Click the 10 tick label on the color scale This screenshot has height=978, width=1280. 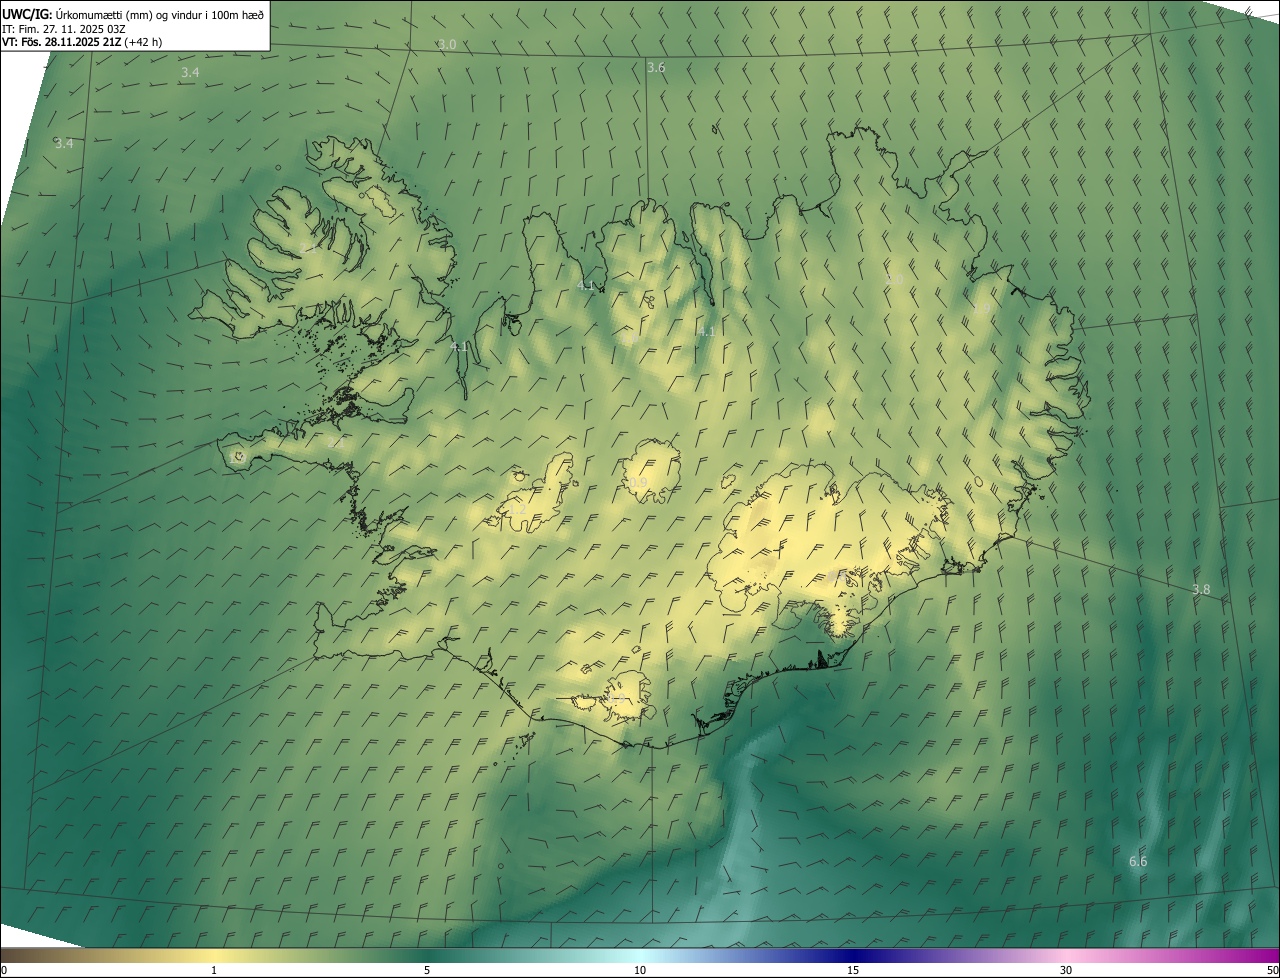(640, 970)
